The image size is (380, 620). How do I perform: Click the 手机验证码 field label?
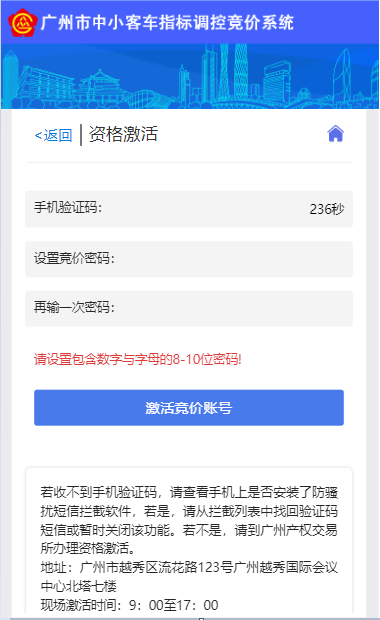tap(68, 207)
